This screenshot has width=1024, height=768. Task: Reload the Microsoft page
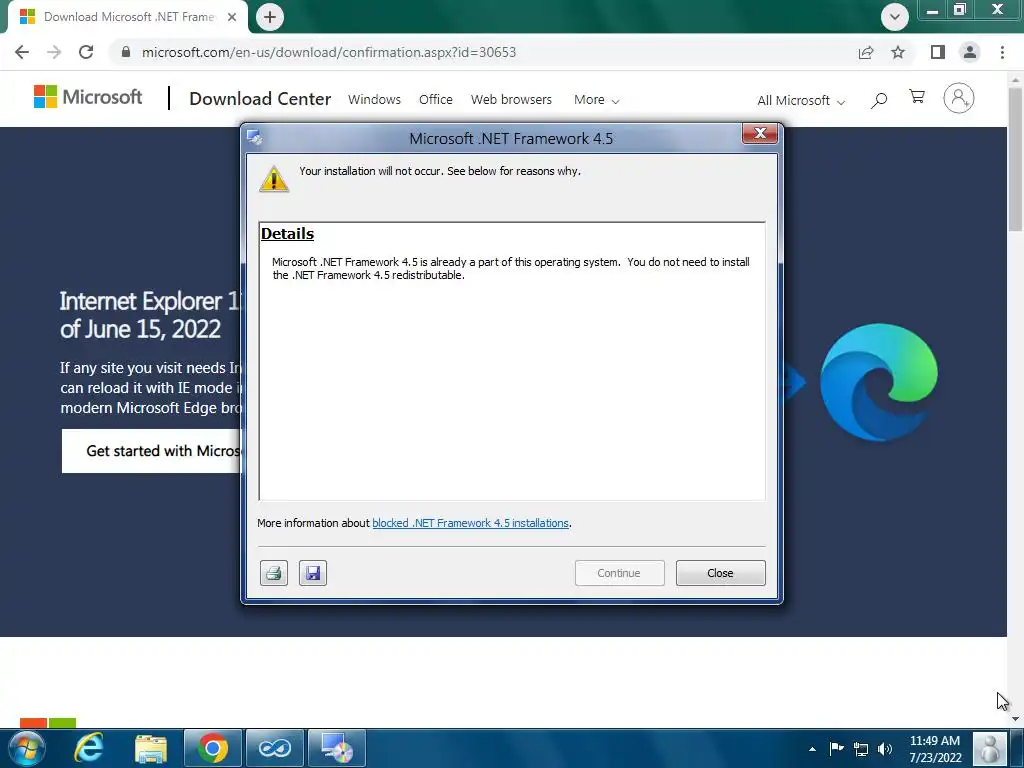(x=86, y=52)
